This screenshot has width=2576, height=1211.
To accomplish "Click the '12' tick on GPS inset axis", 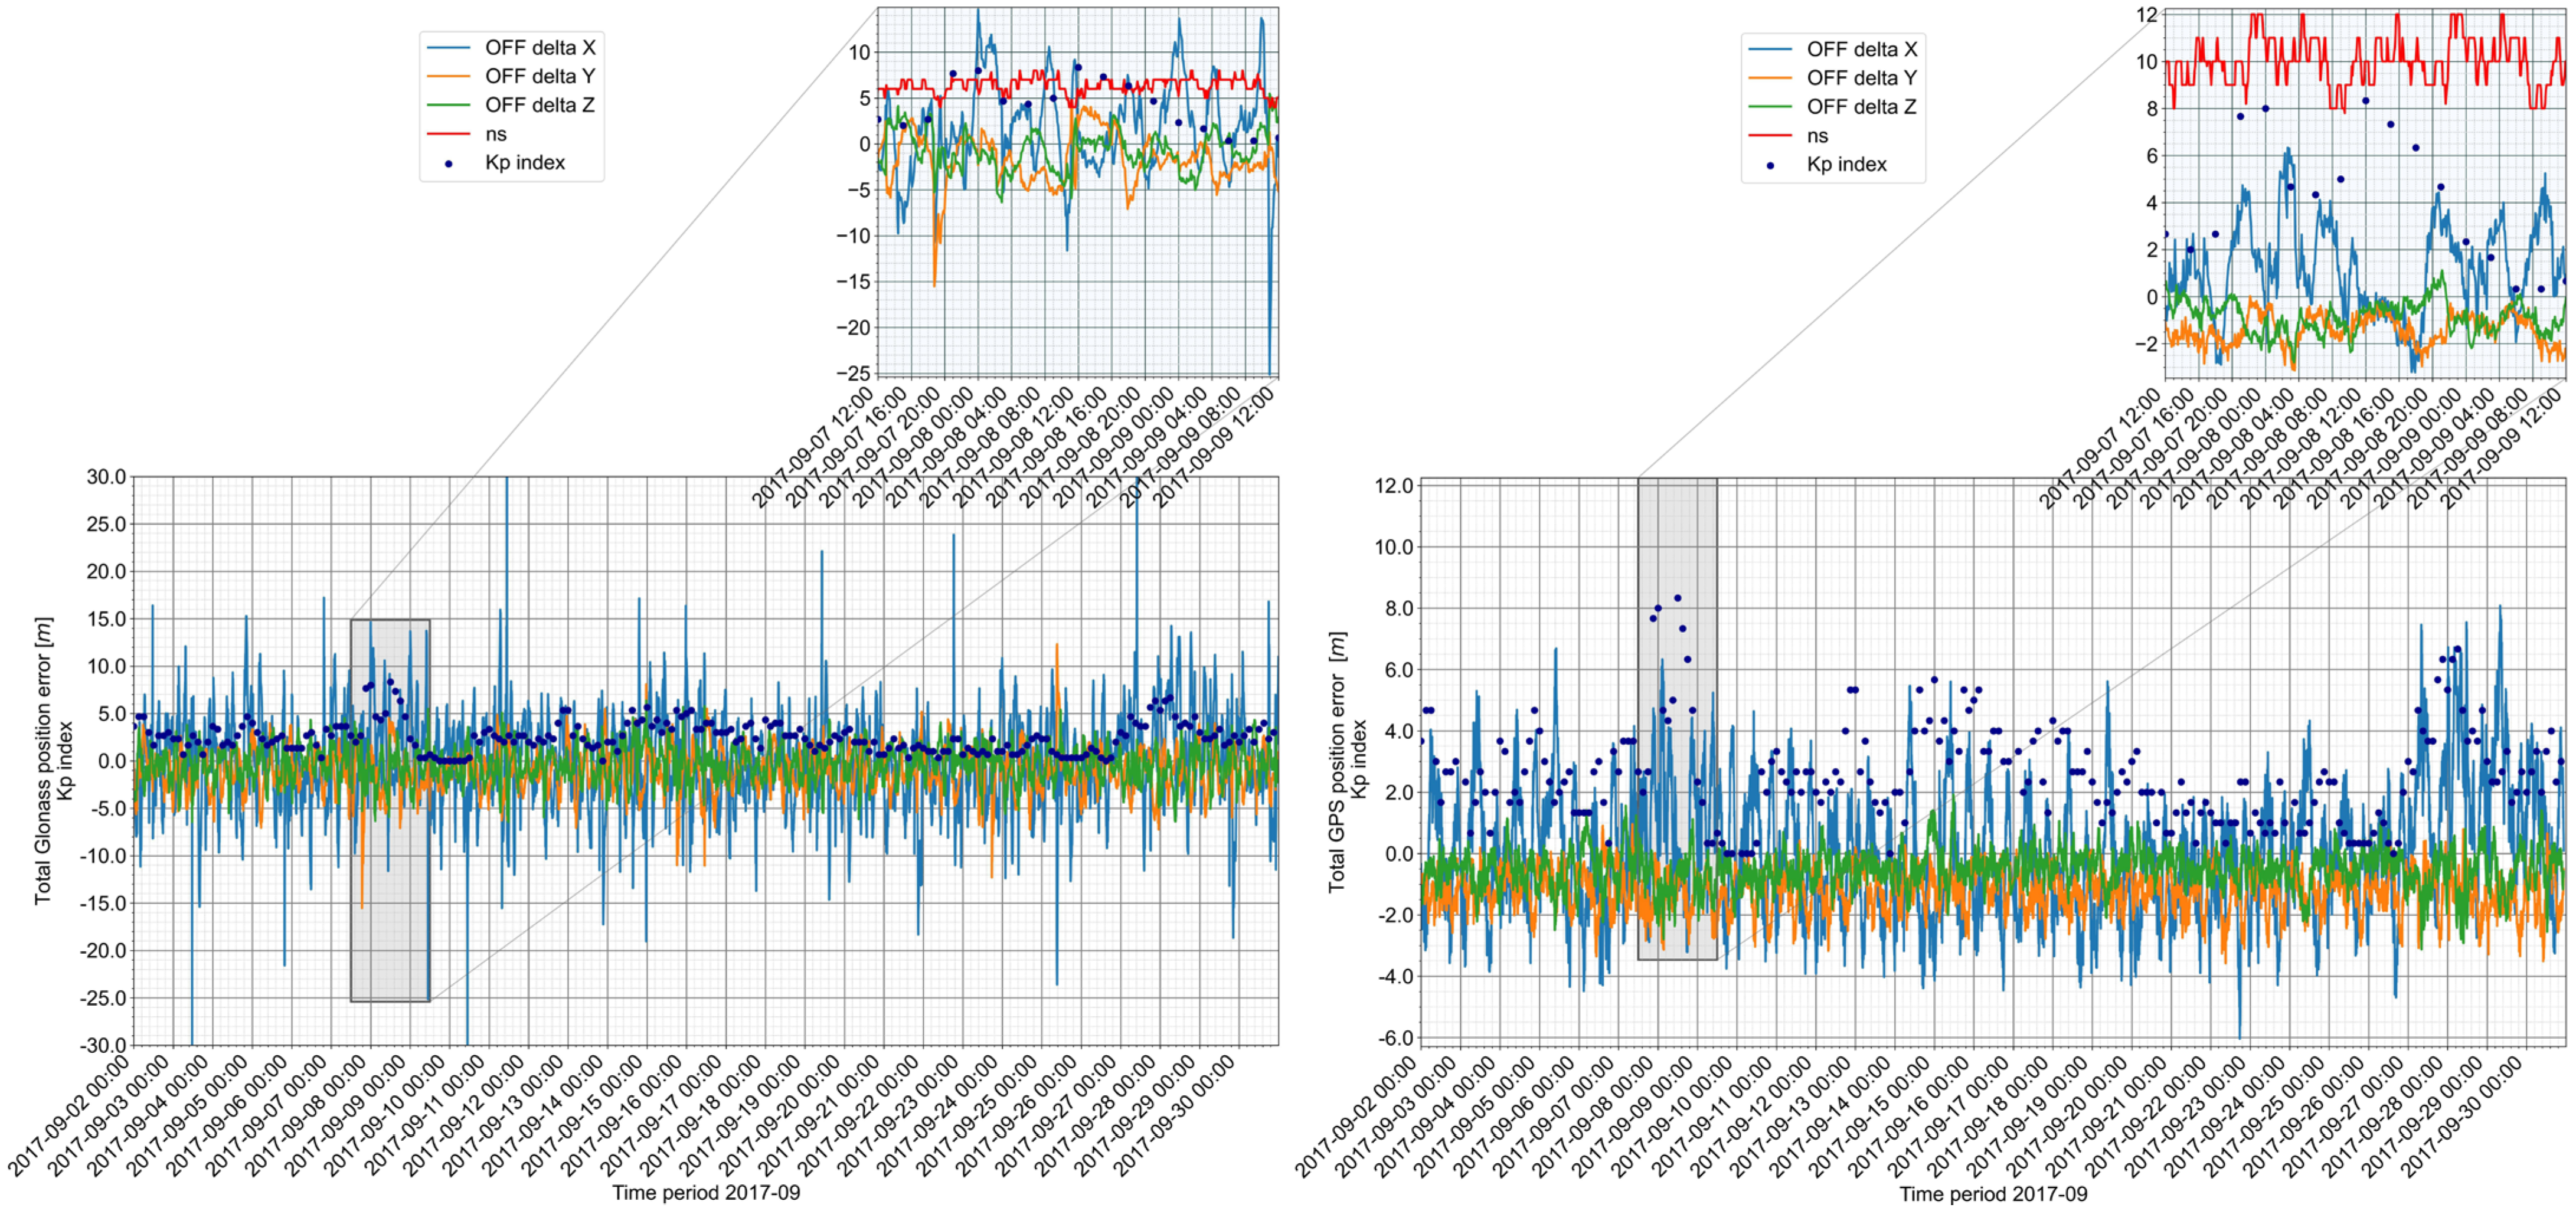I will tap(2147, 15).
